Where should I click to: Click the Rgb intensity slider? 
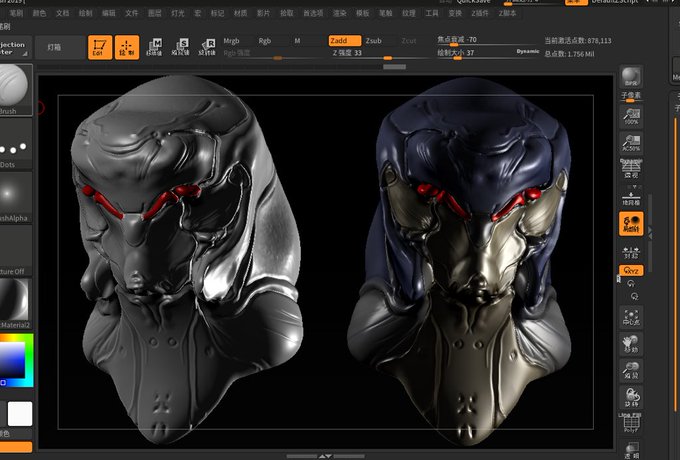(274, 53)
